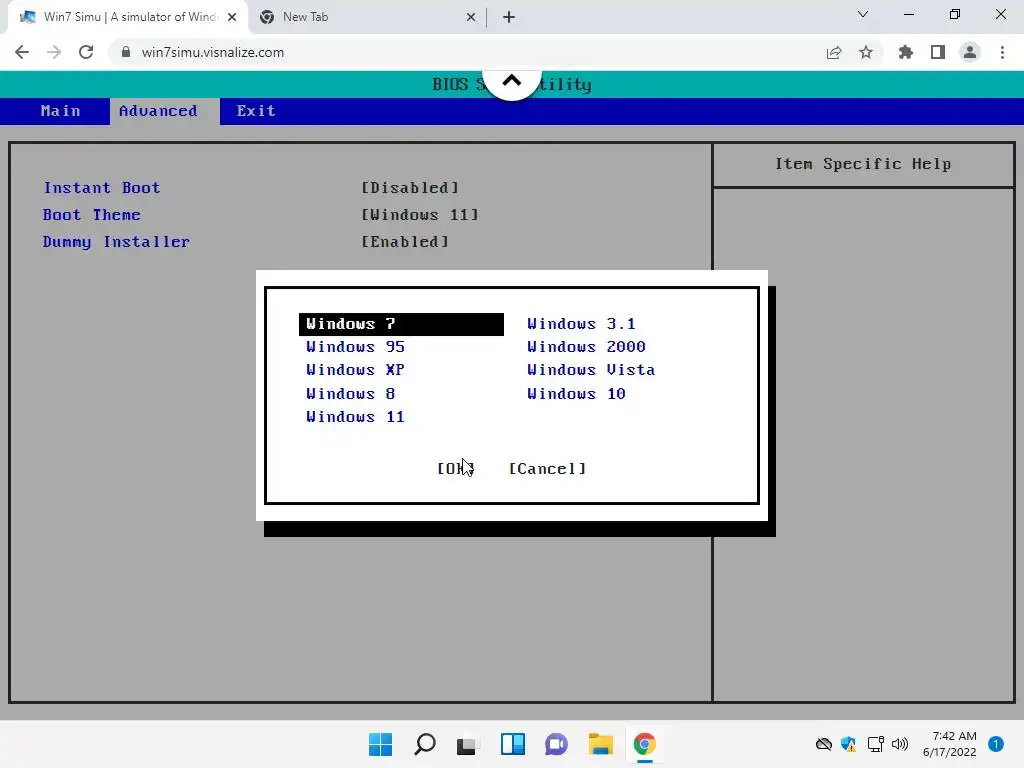Open Chrome three-dot menu
1024x768 pixels.
[x=1002, y=52]
